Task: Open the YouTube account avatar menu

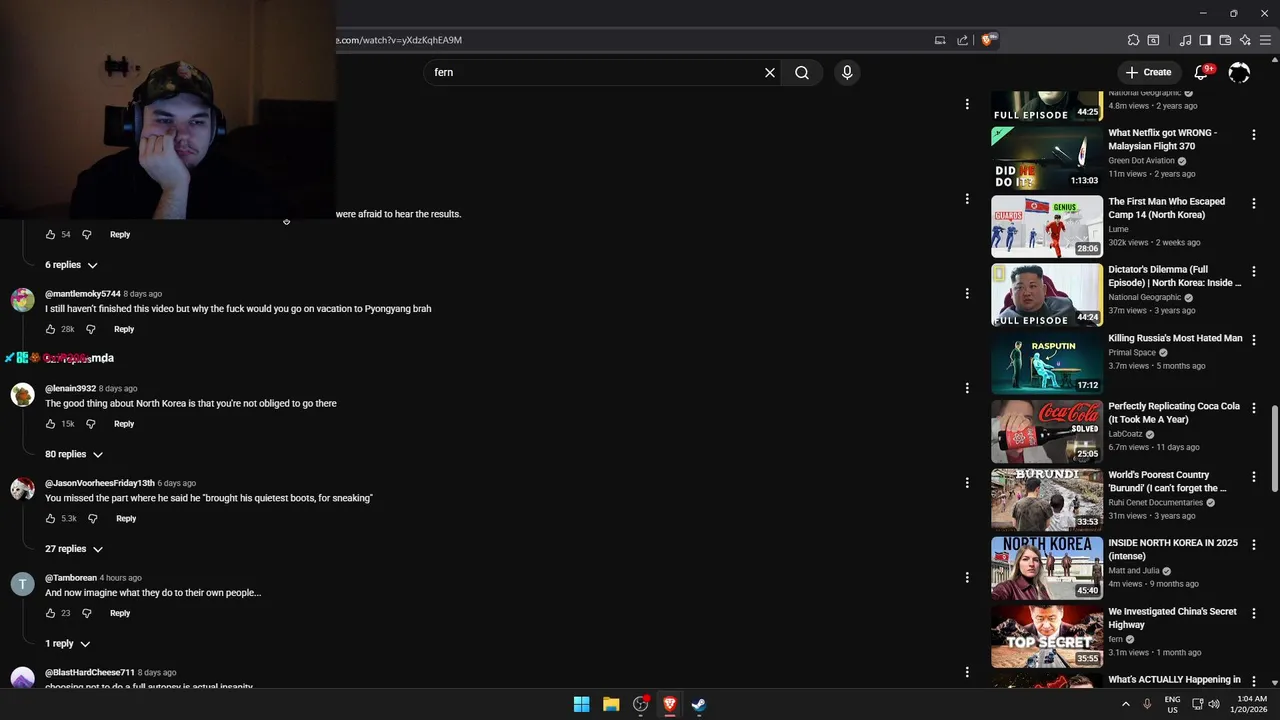Action: click(x=1239, y=72)
